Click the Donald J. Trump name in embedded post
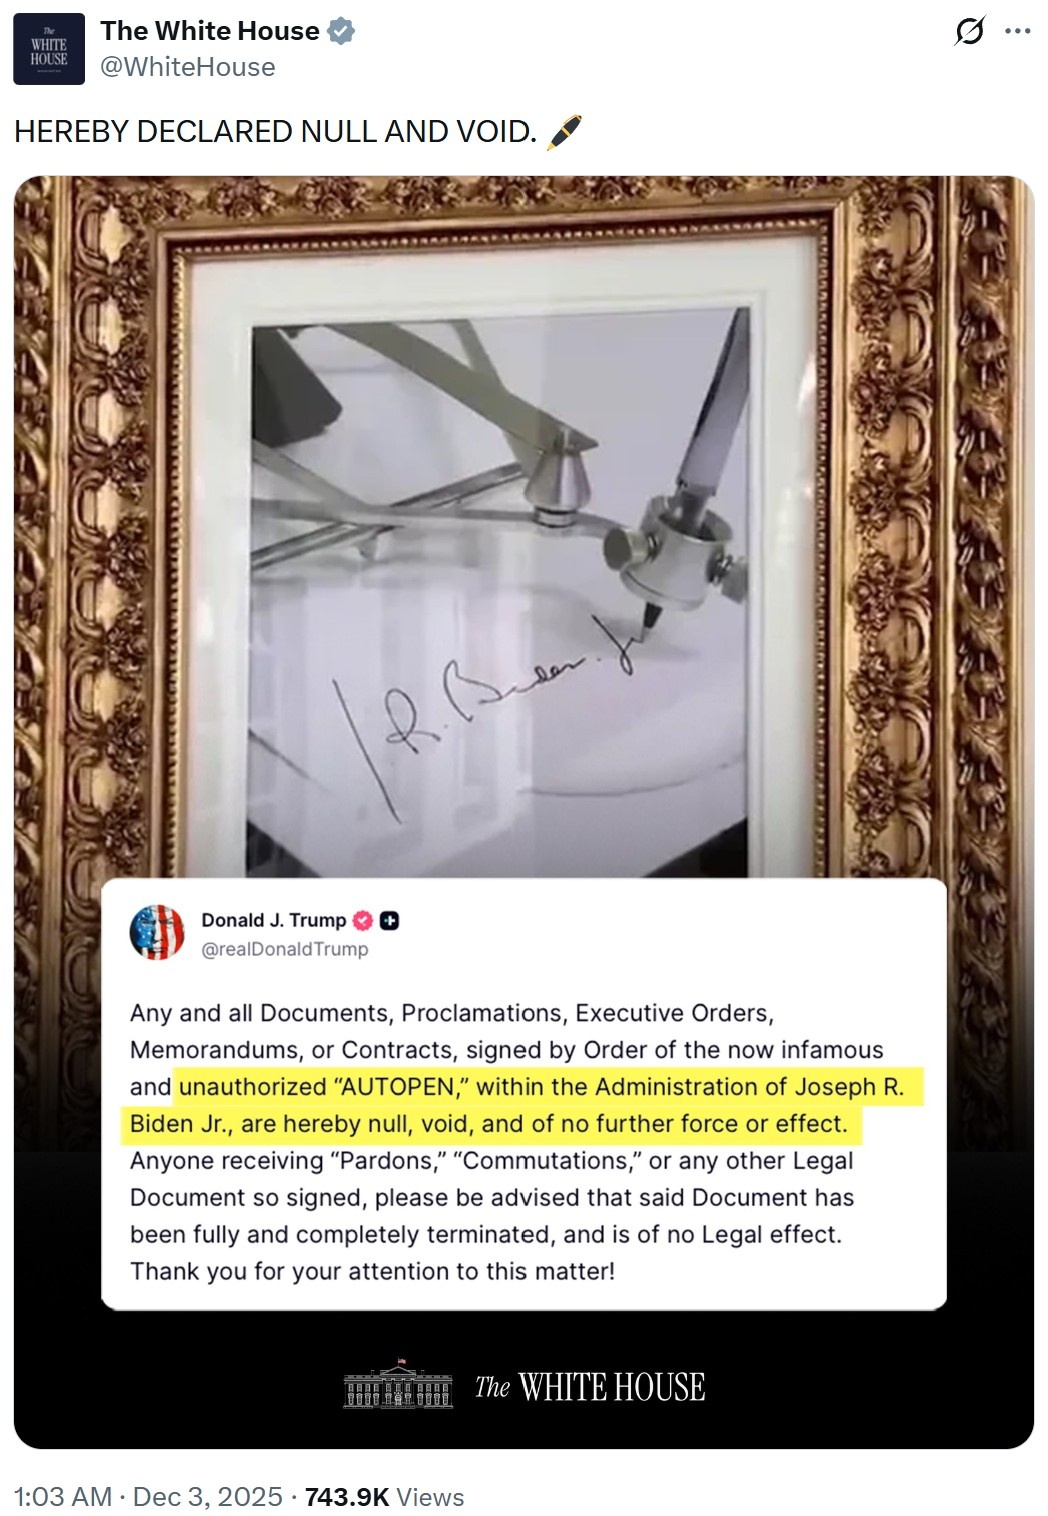Viewport: 1048px width, 1516px height. coord(274,920)
